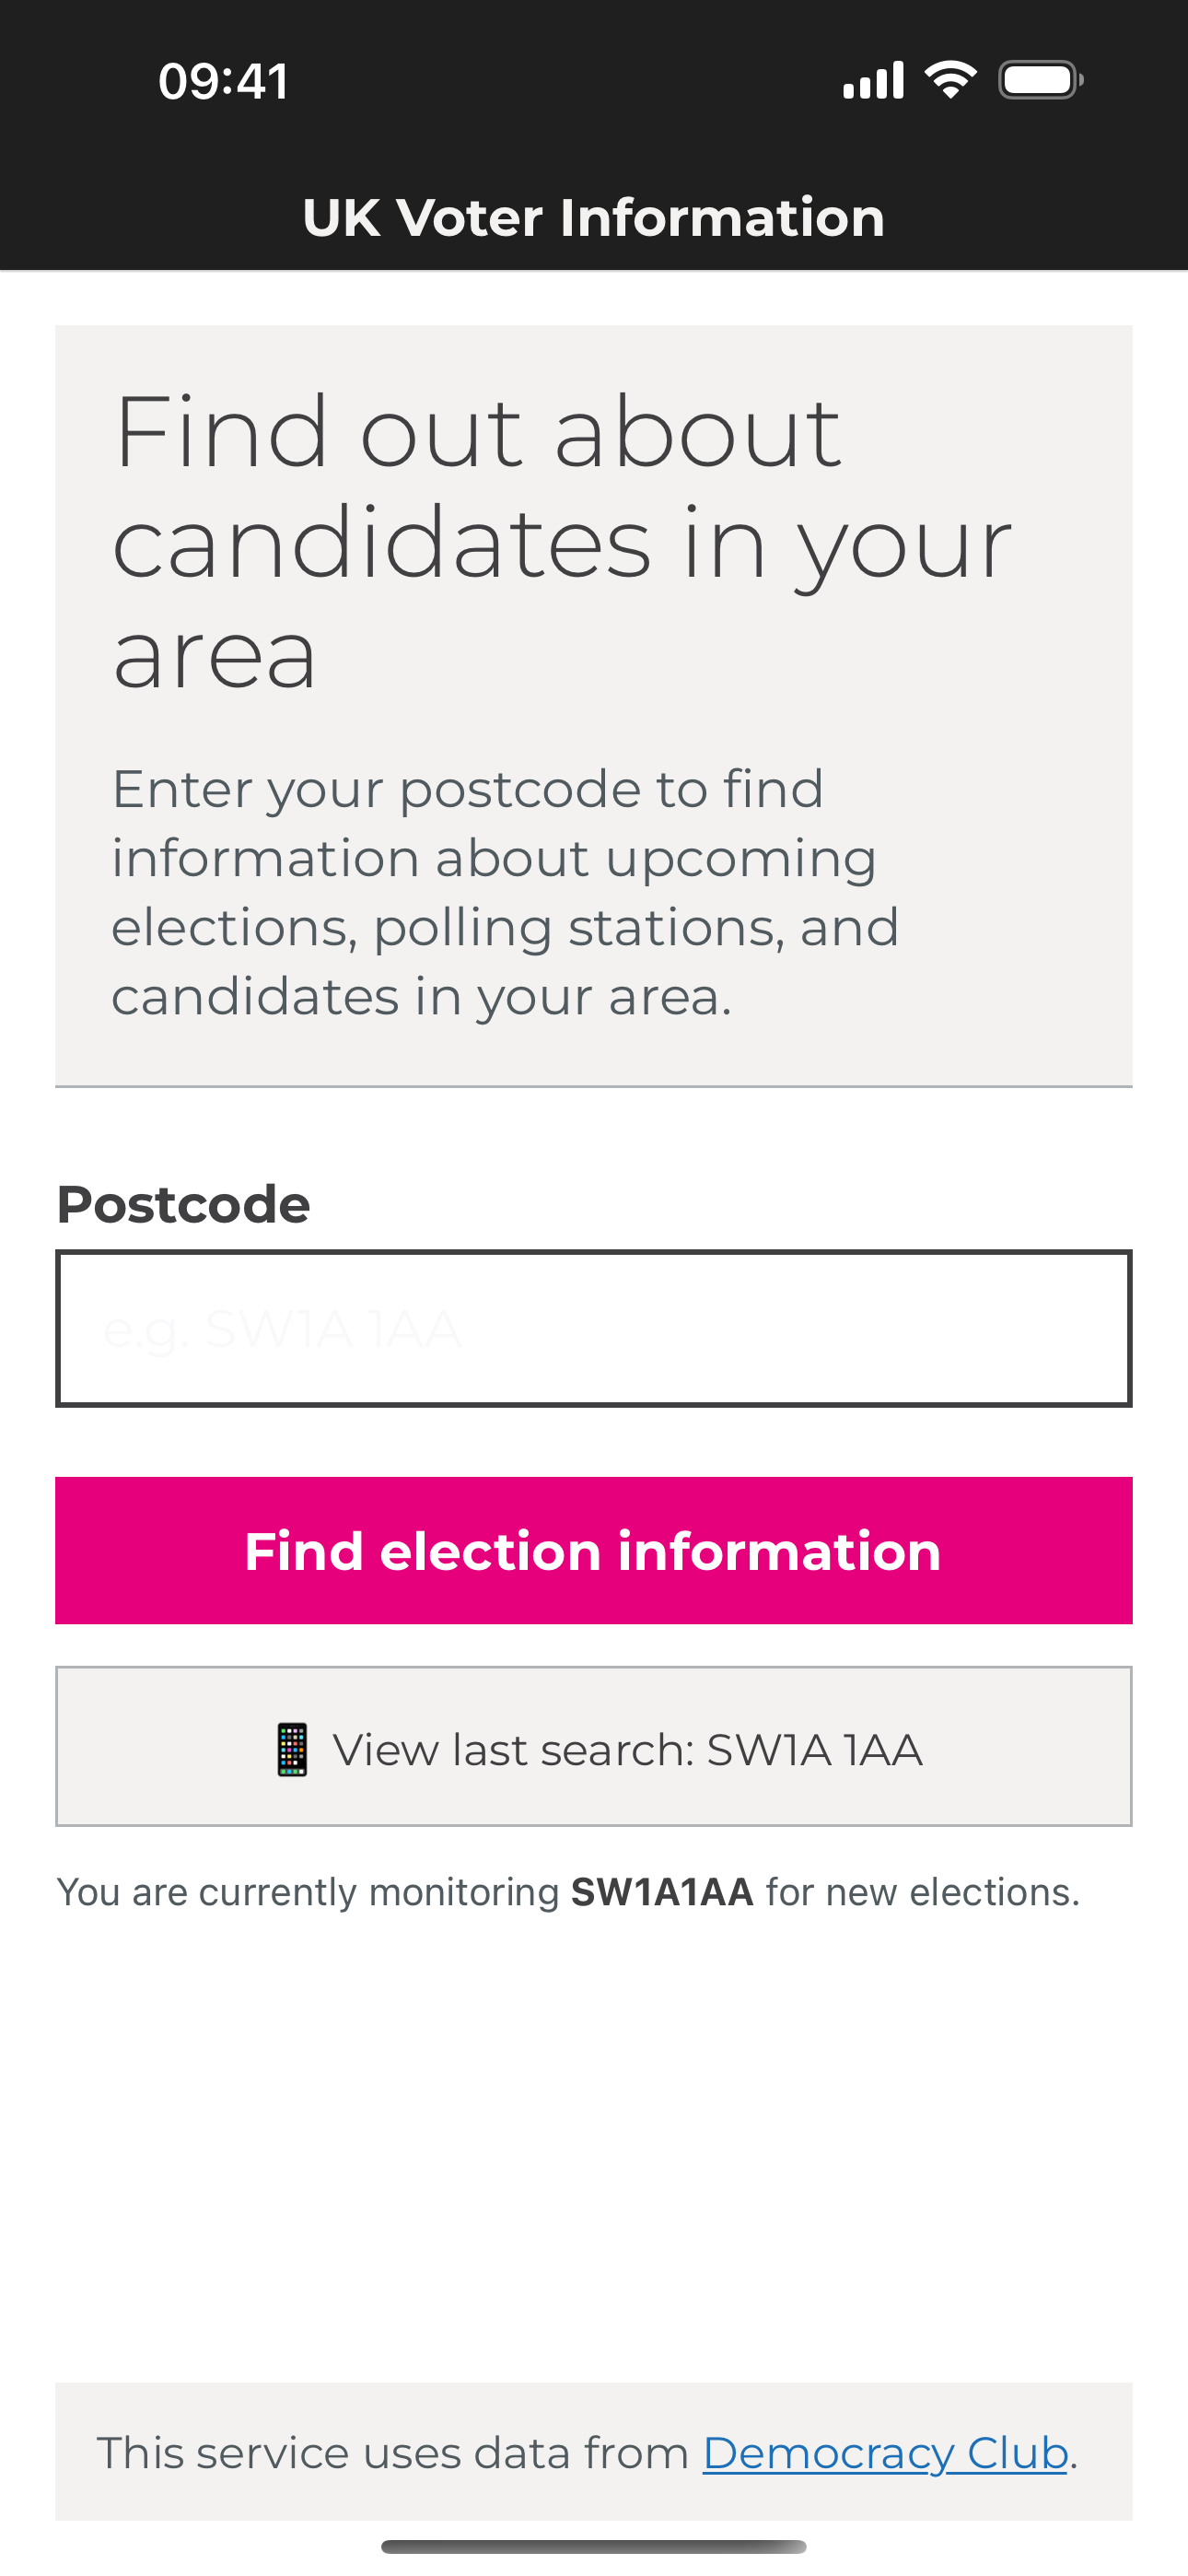
Task: Tap the cellular signal bars icon
Action: 873,80
